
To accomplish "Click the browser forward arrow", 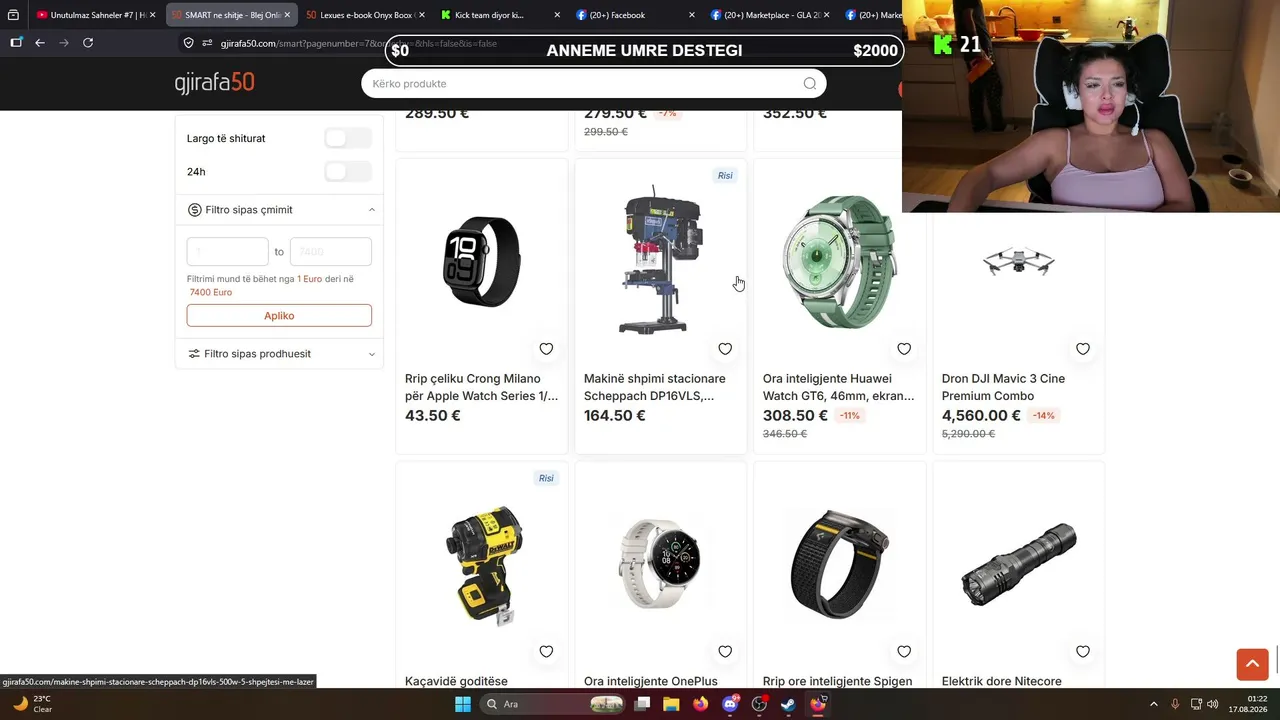I will [64, 43].
